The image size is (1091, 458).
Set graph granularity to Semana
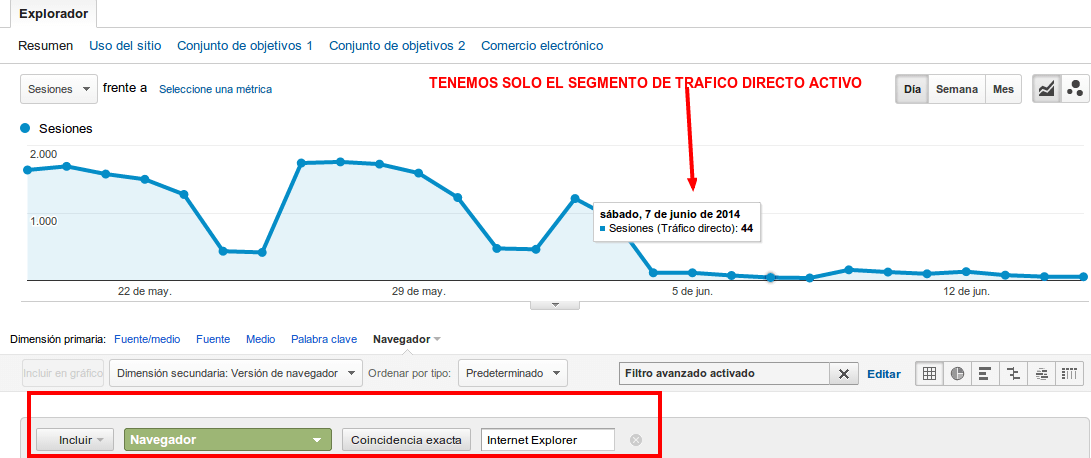tap(957, 89)
